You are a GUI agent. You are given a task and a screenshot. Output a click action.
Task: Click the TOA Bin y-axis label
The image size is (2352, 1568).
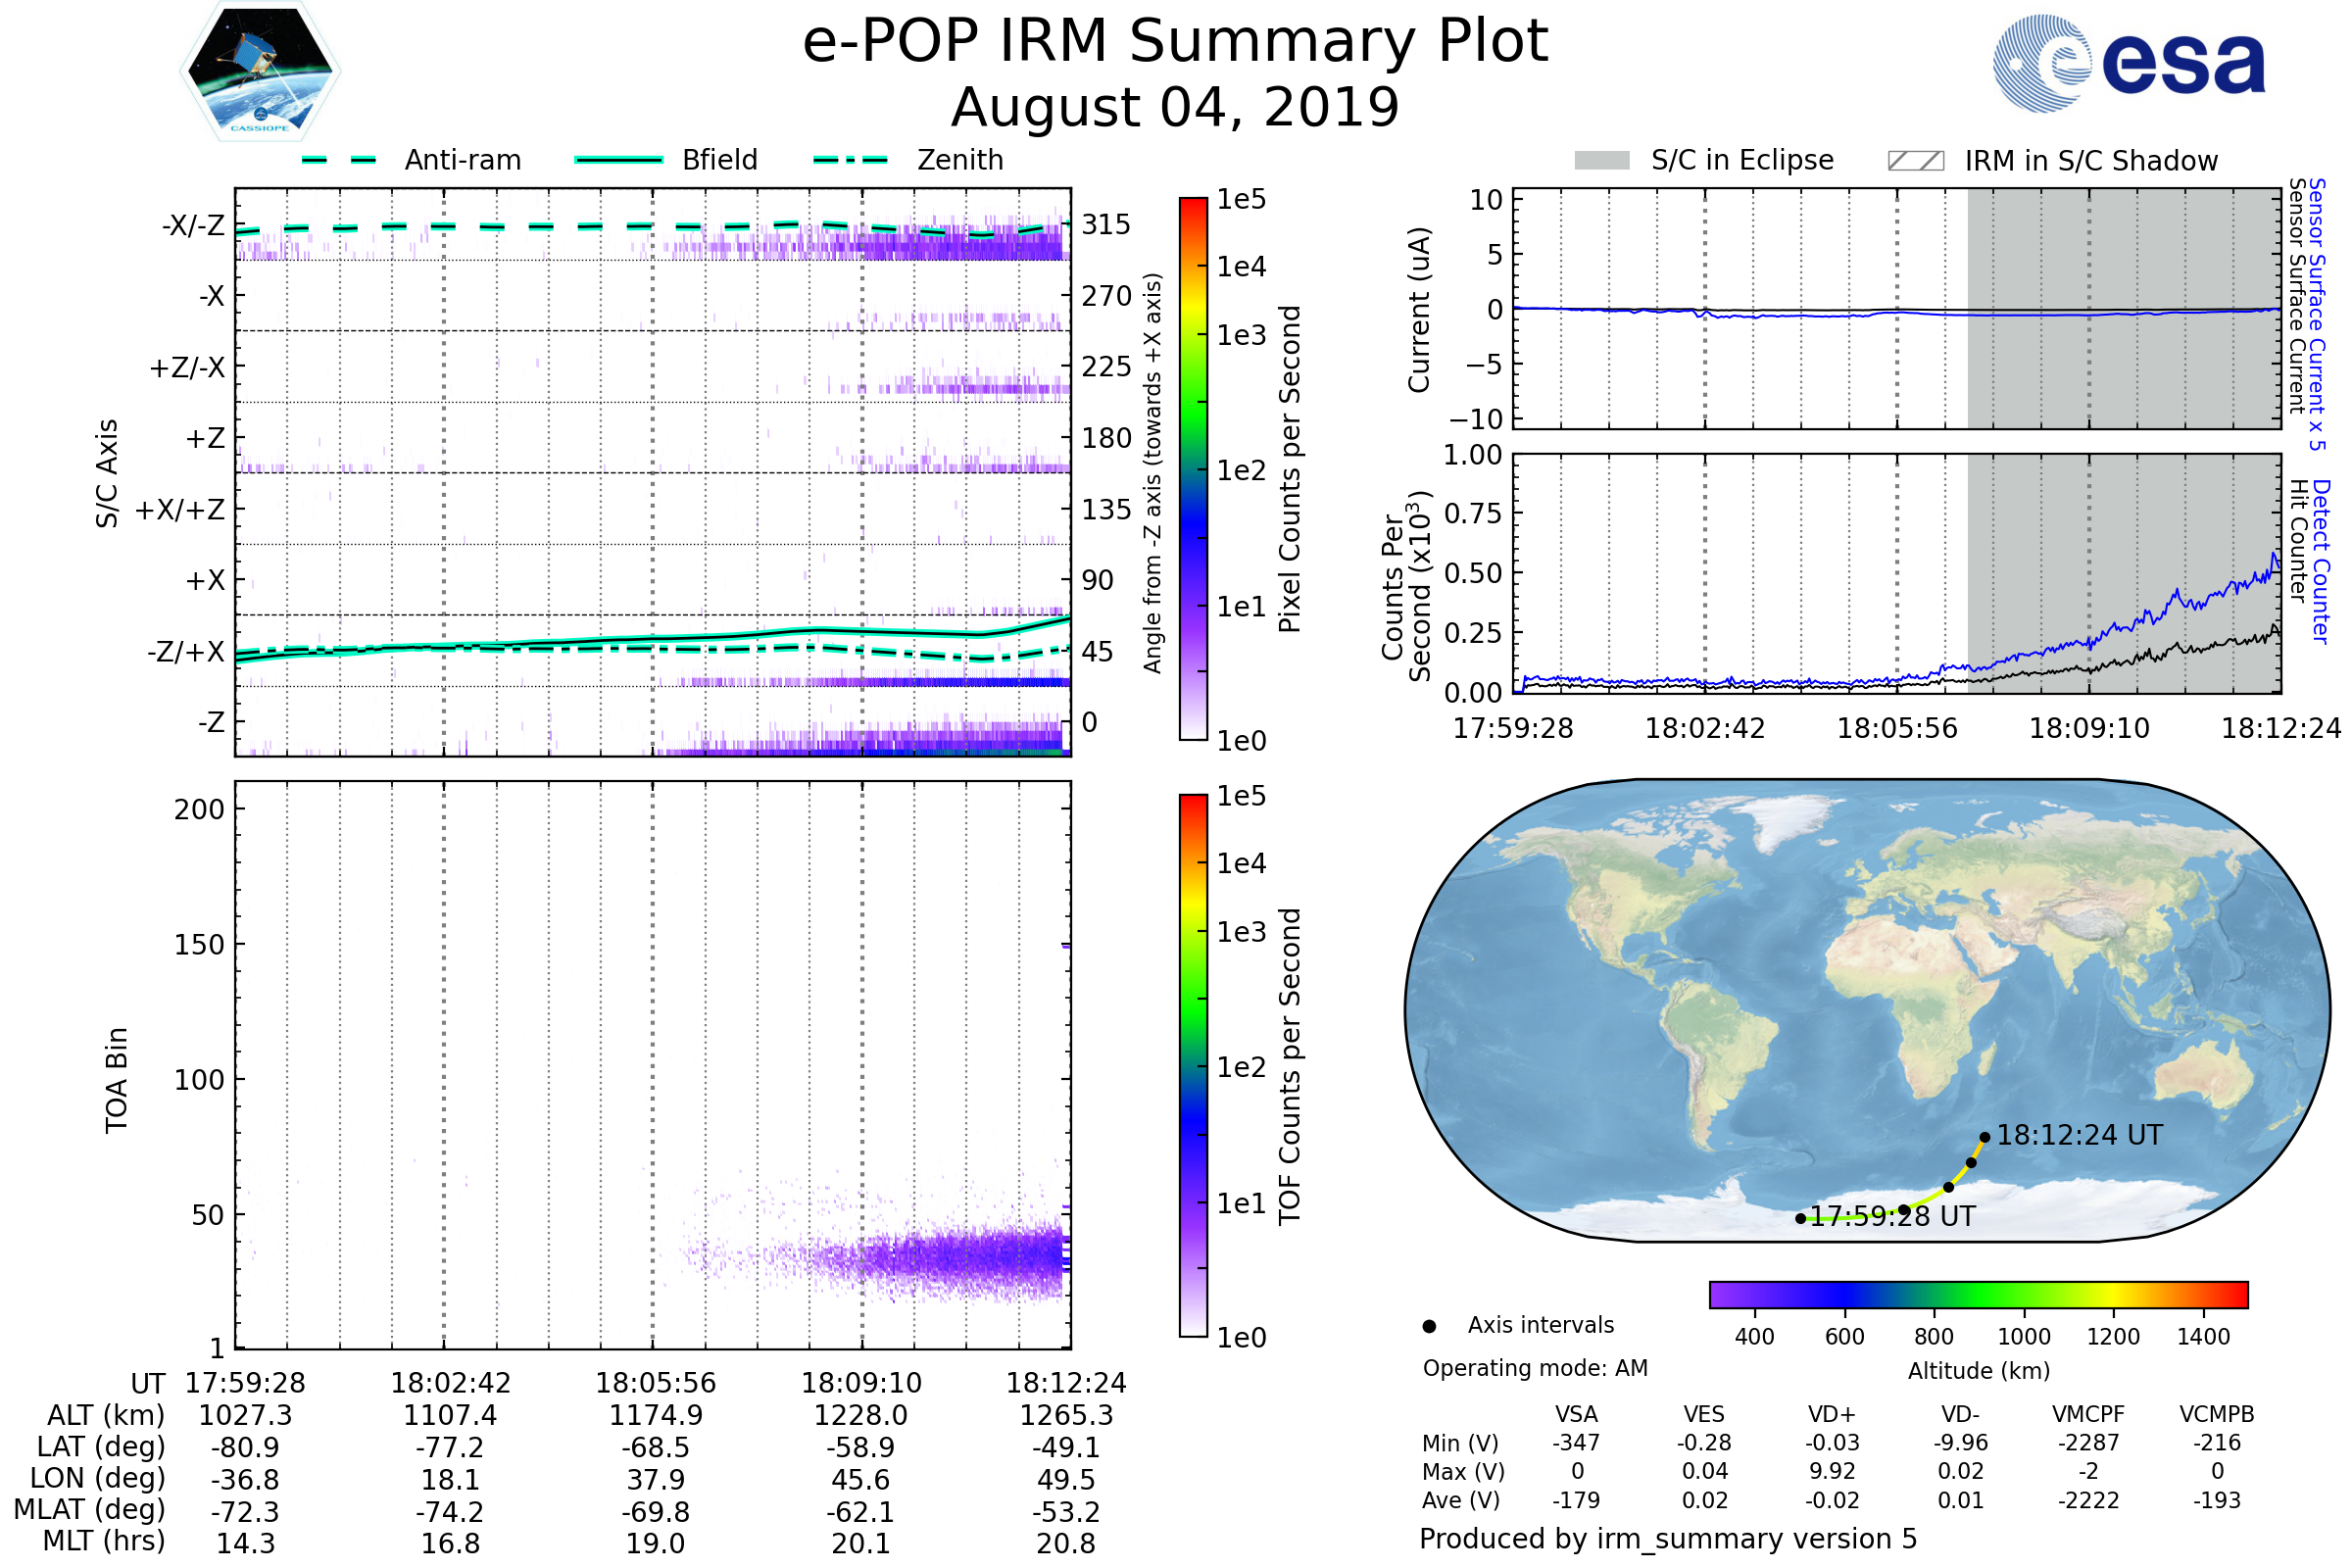point(117,1080)
